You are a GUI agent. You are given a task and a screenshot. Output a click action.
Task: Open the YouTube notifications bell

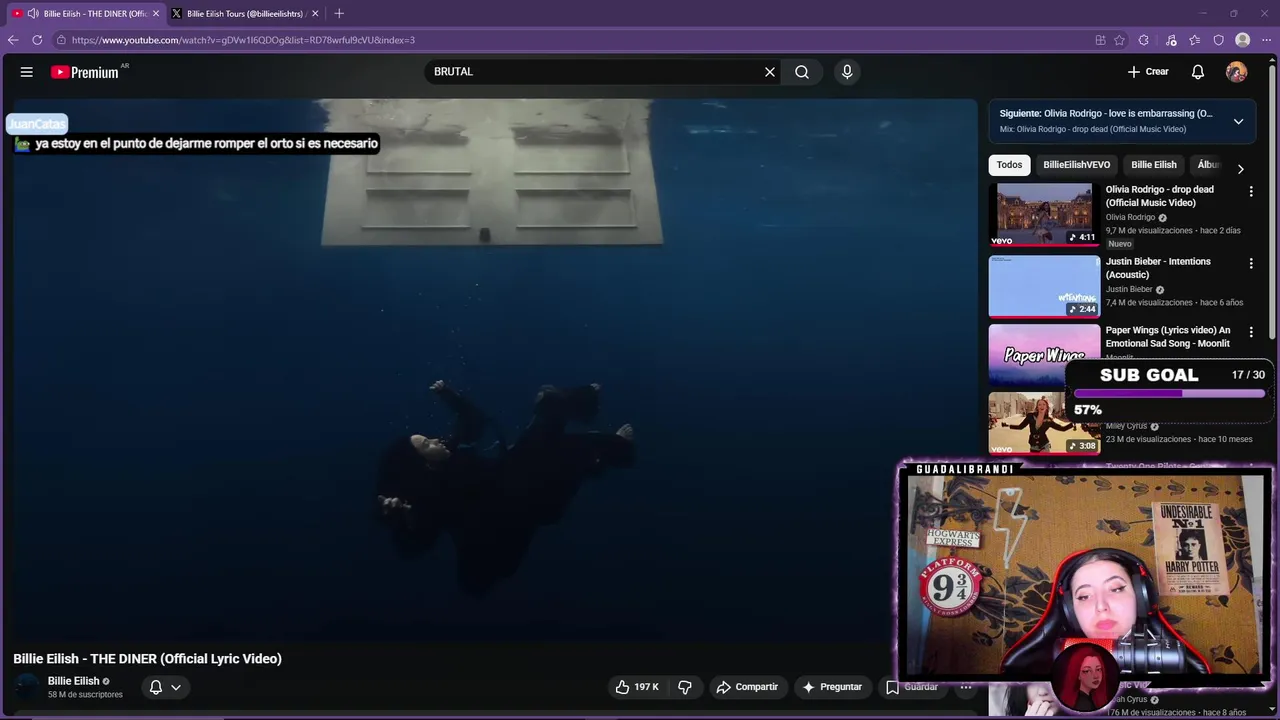pyautogui.click(x=1198, y=72)
